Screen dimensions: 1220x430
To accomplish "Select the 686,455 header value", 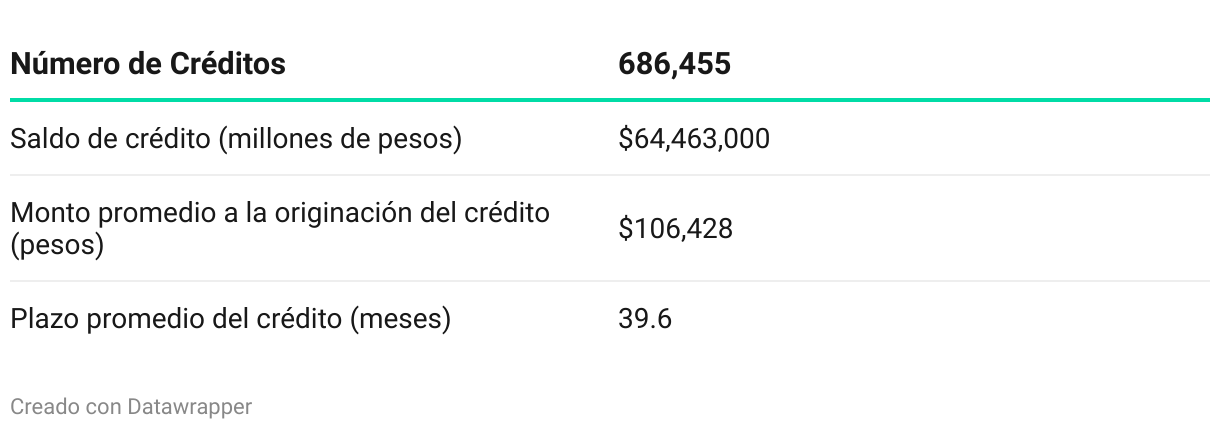I will pyautogui.click(x=674, y=65).
